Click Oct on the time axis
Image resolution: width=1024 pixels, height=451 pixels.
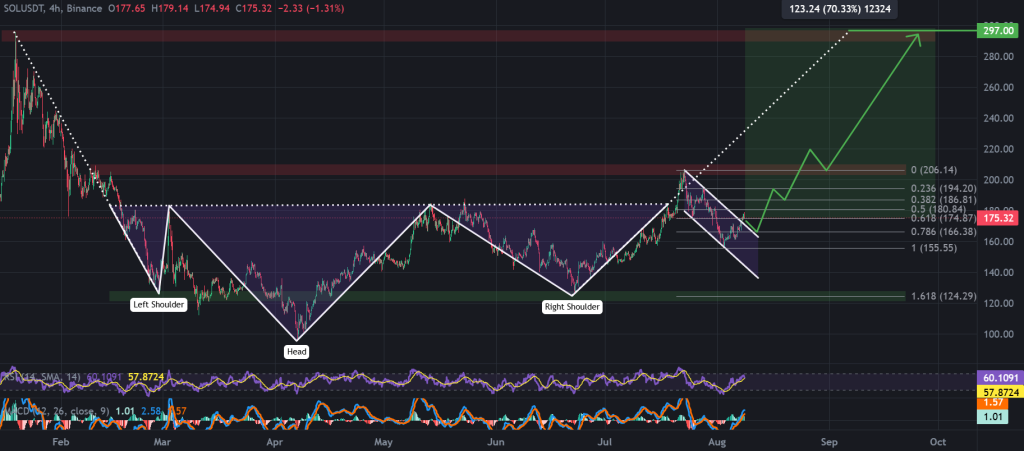coord(937,441)
